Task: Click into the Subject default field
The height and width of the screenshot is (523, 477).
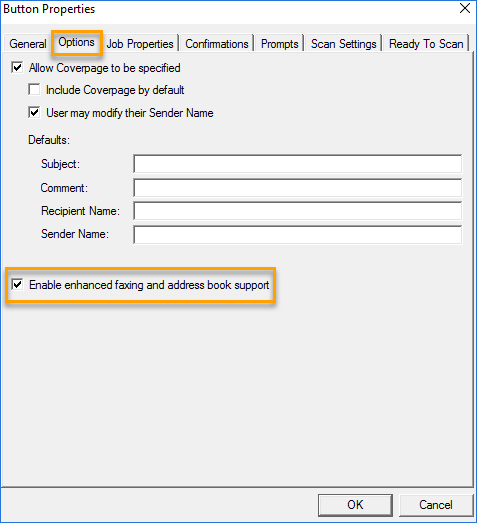Action: 298,164
